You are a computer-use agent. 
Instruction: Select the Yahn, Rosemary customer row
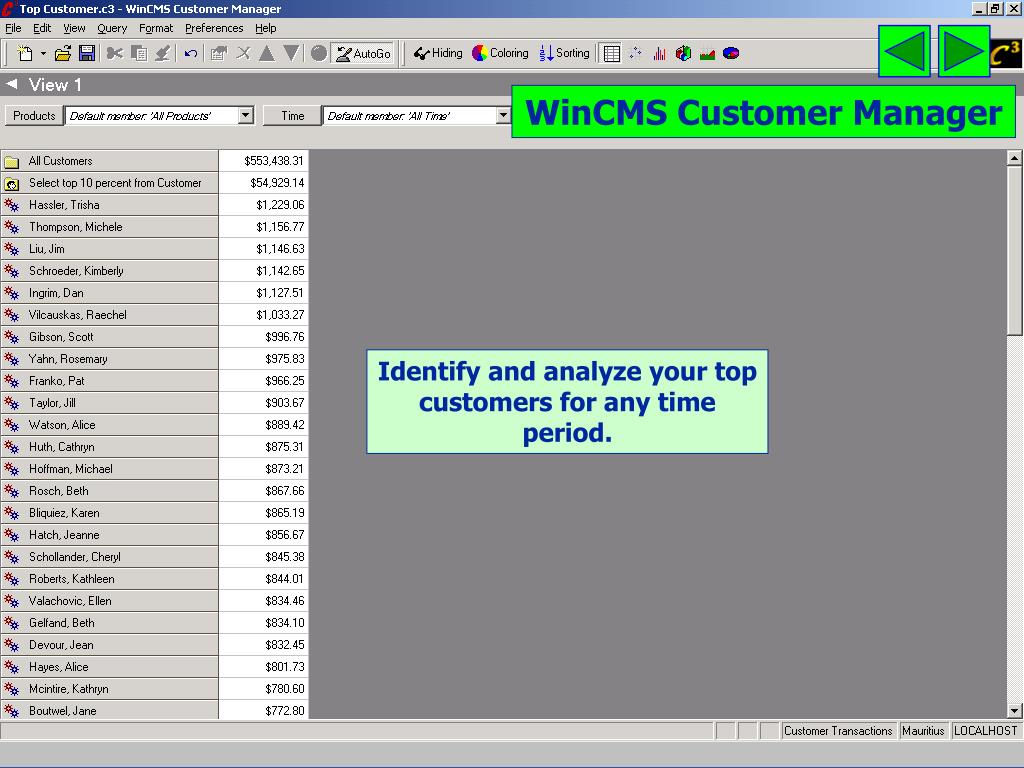pyautogui.click(x=109, y=359)
